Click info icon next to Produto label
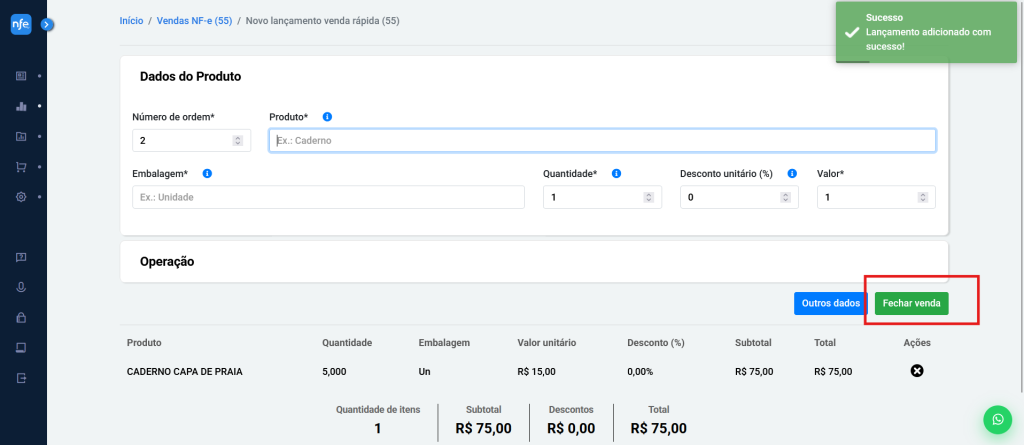Image resolution: width=1024 pixels, height=445 pixels. pyautogui.click(x=327, y=117)
